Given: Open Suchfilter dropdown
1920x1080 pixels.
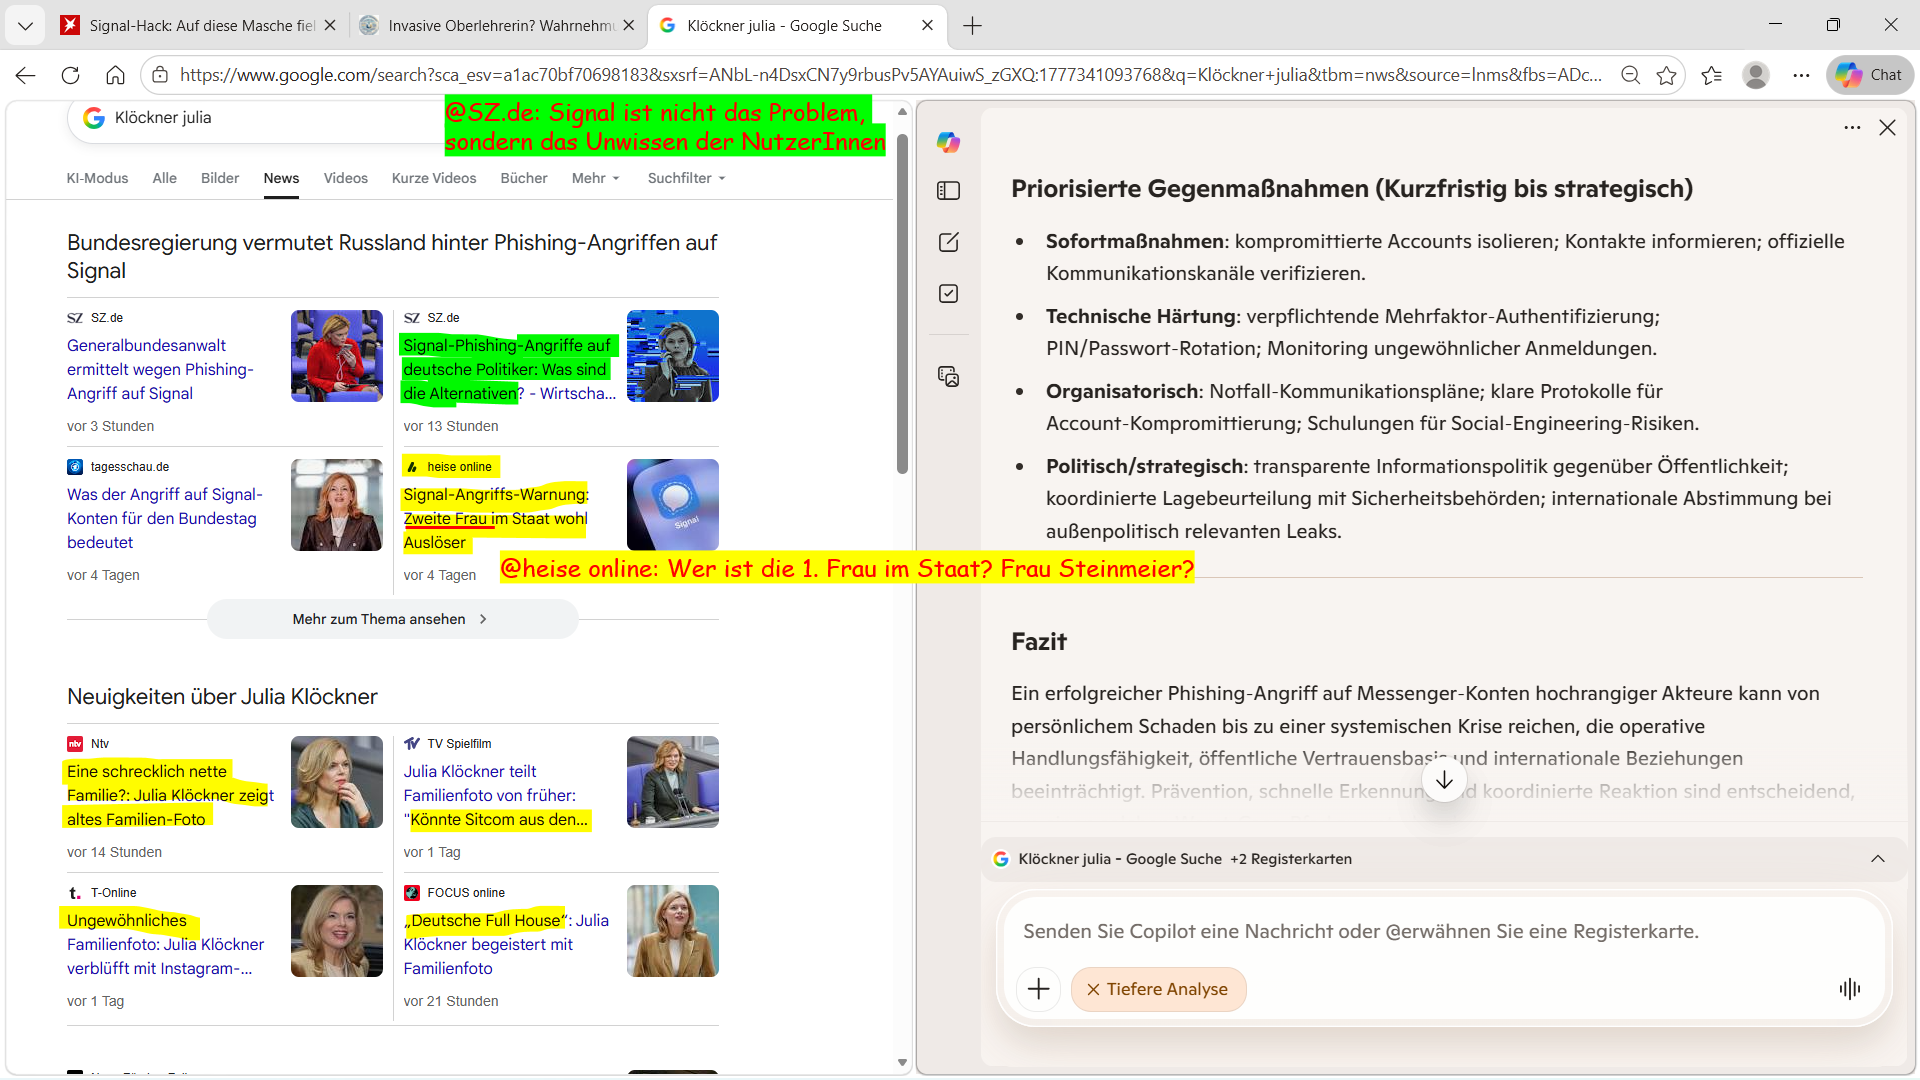Looking at the screenshot, I should 686,178.
